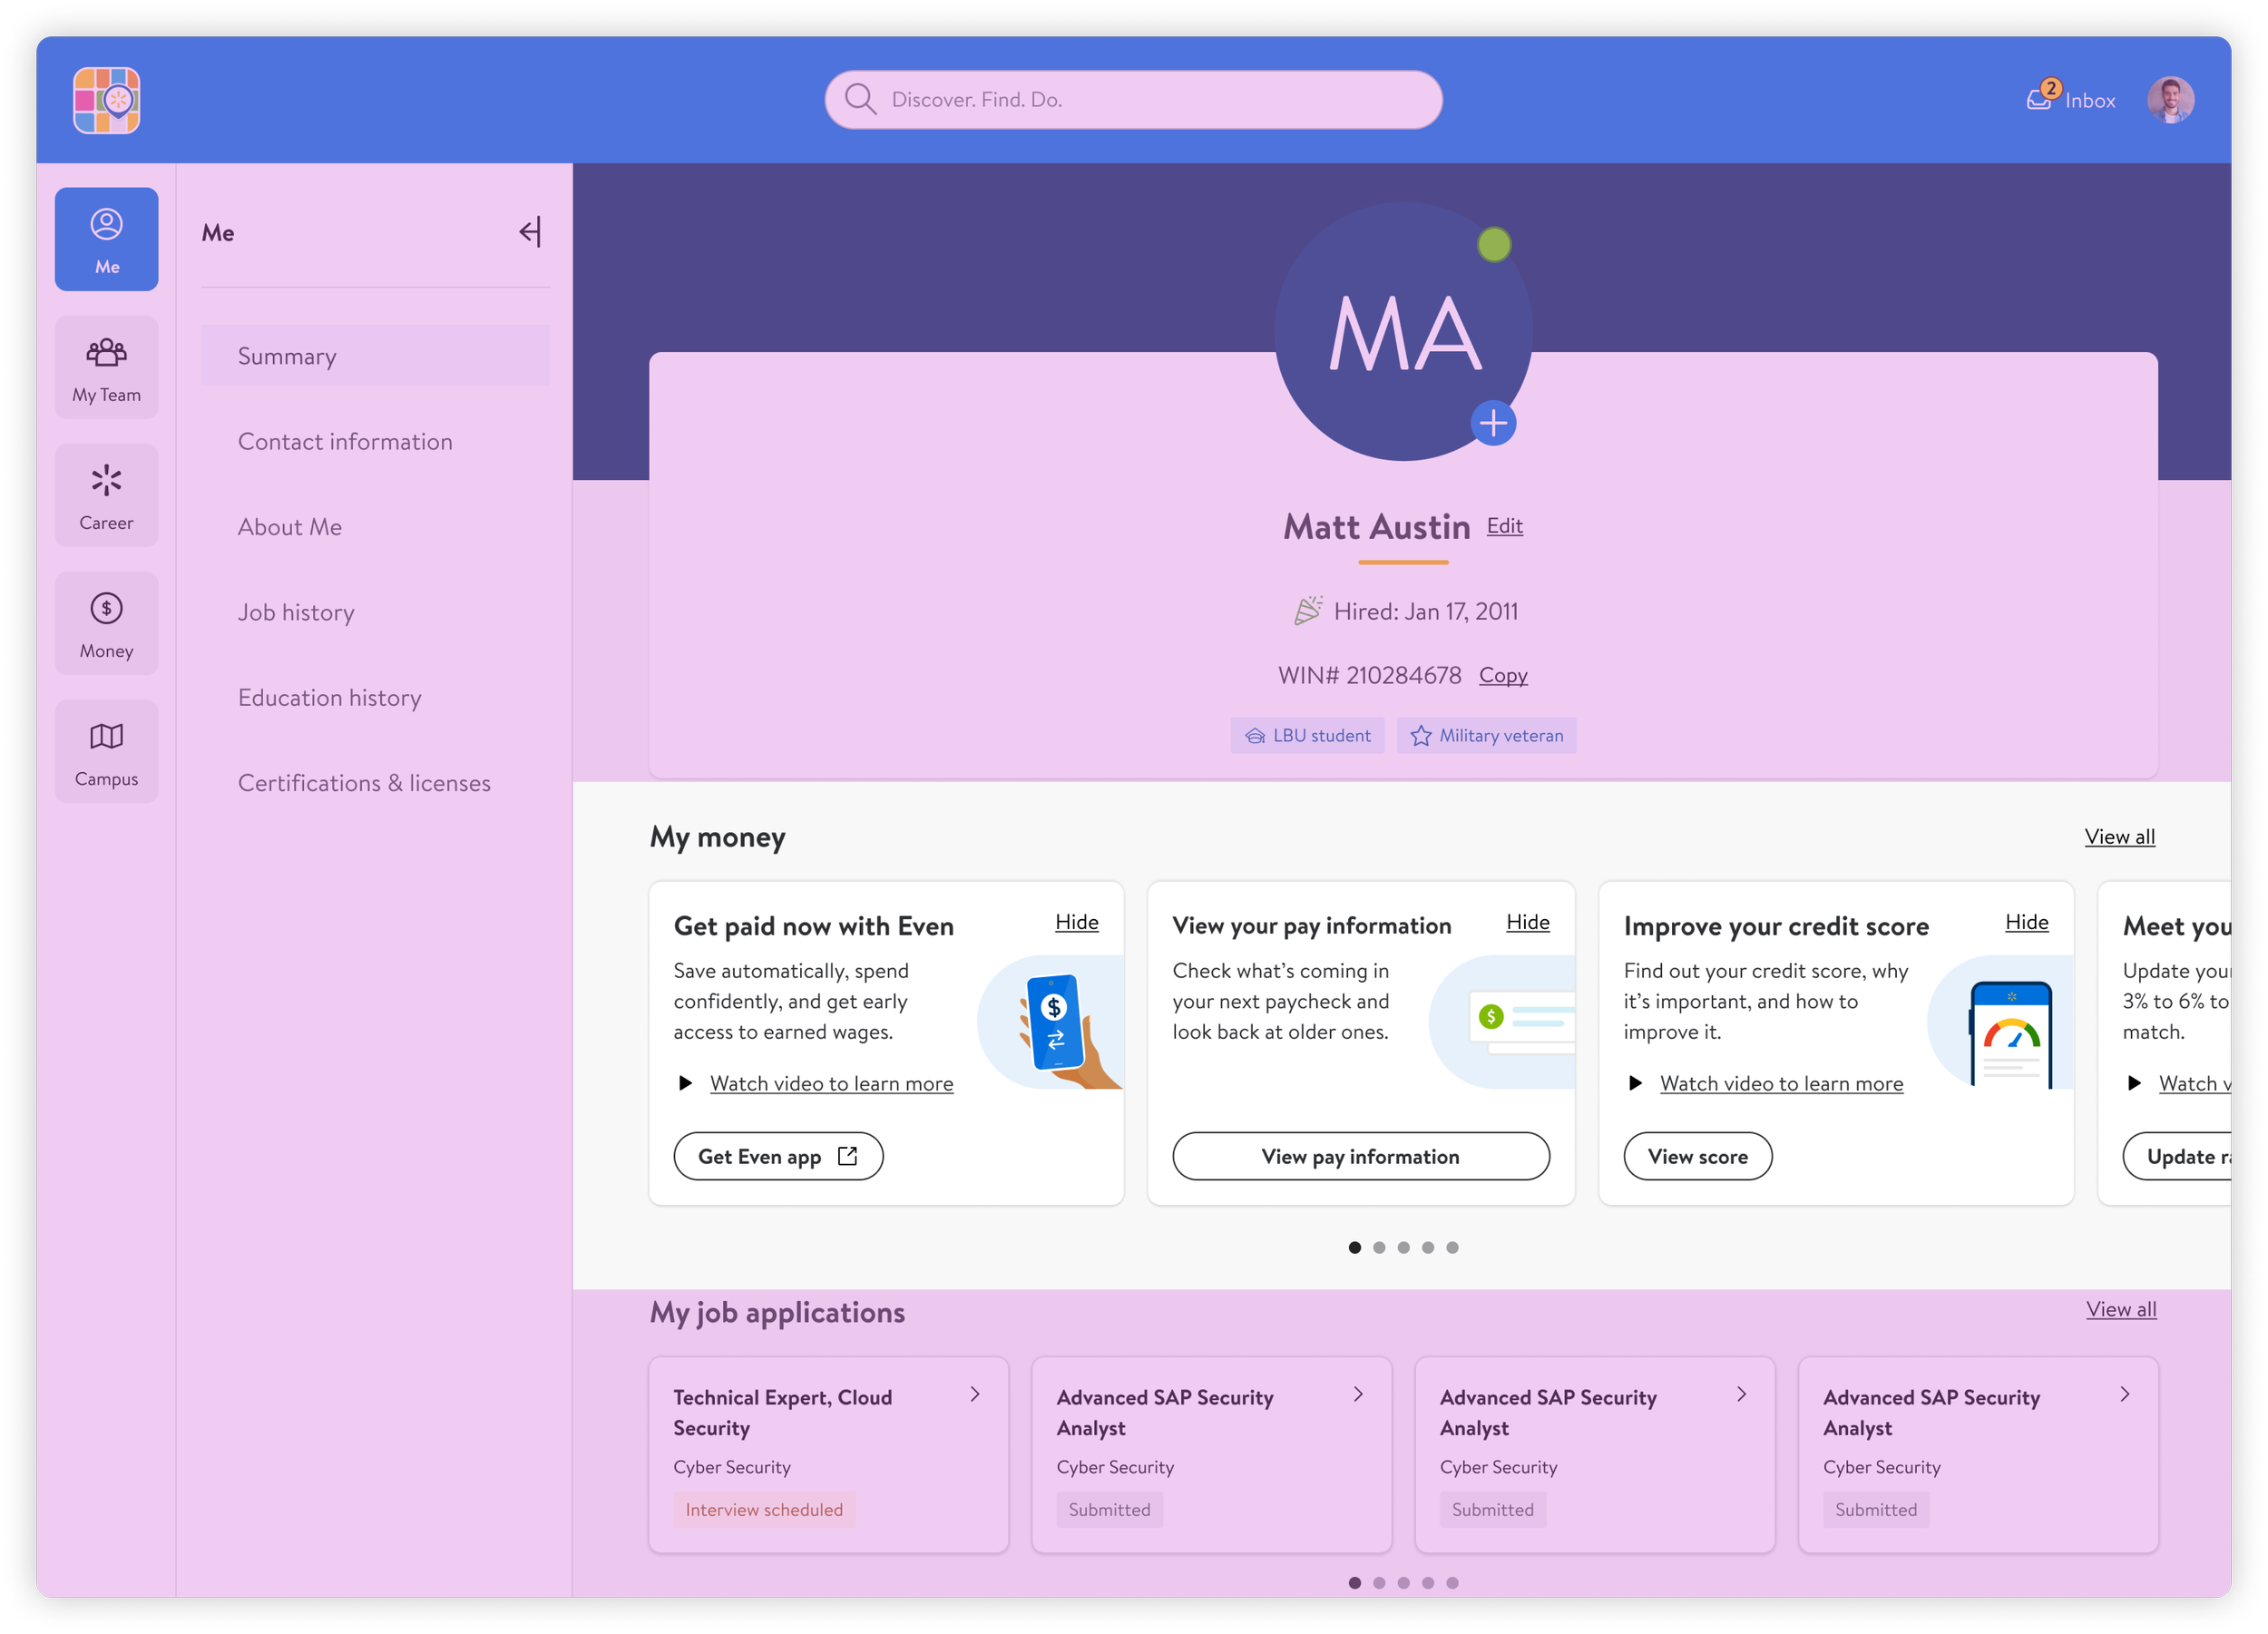2268x1634 pixels.
Task: Jump to last job applications carousel dot
Action: 1452,1582
